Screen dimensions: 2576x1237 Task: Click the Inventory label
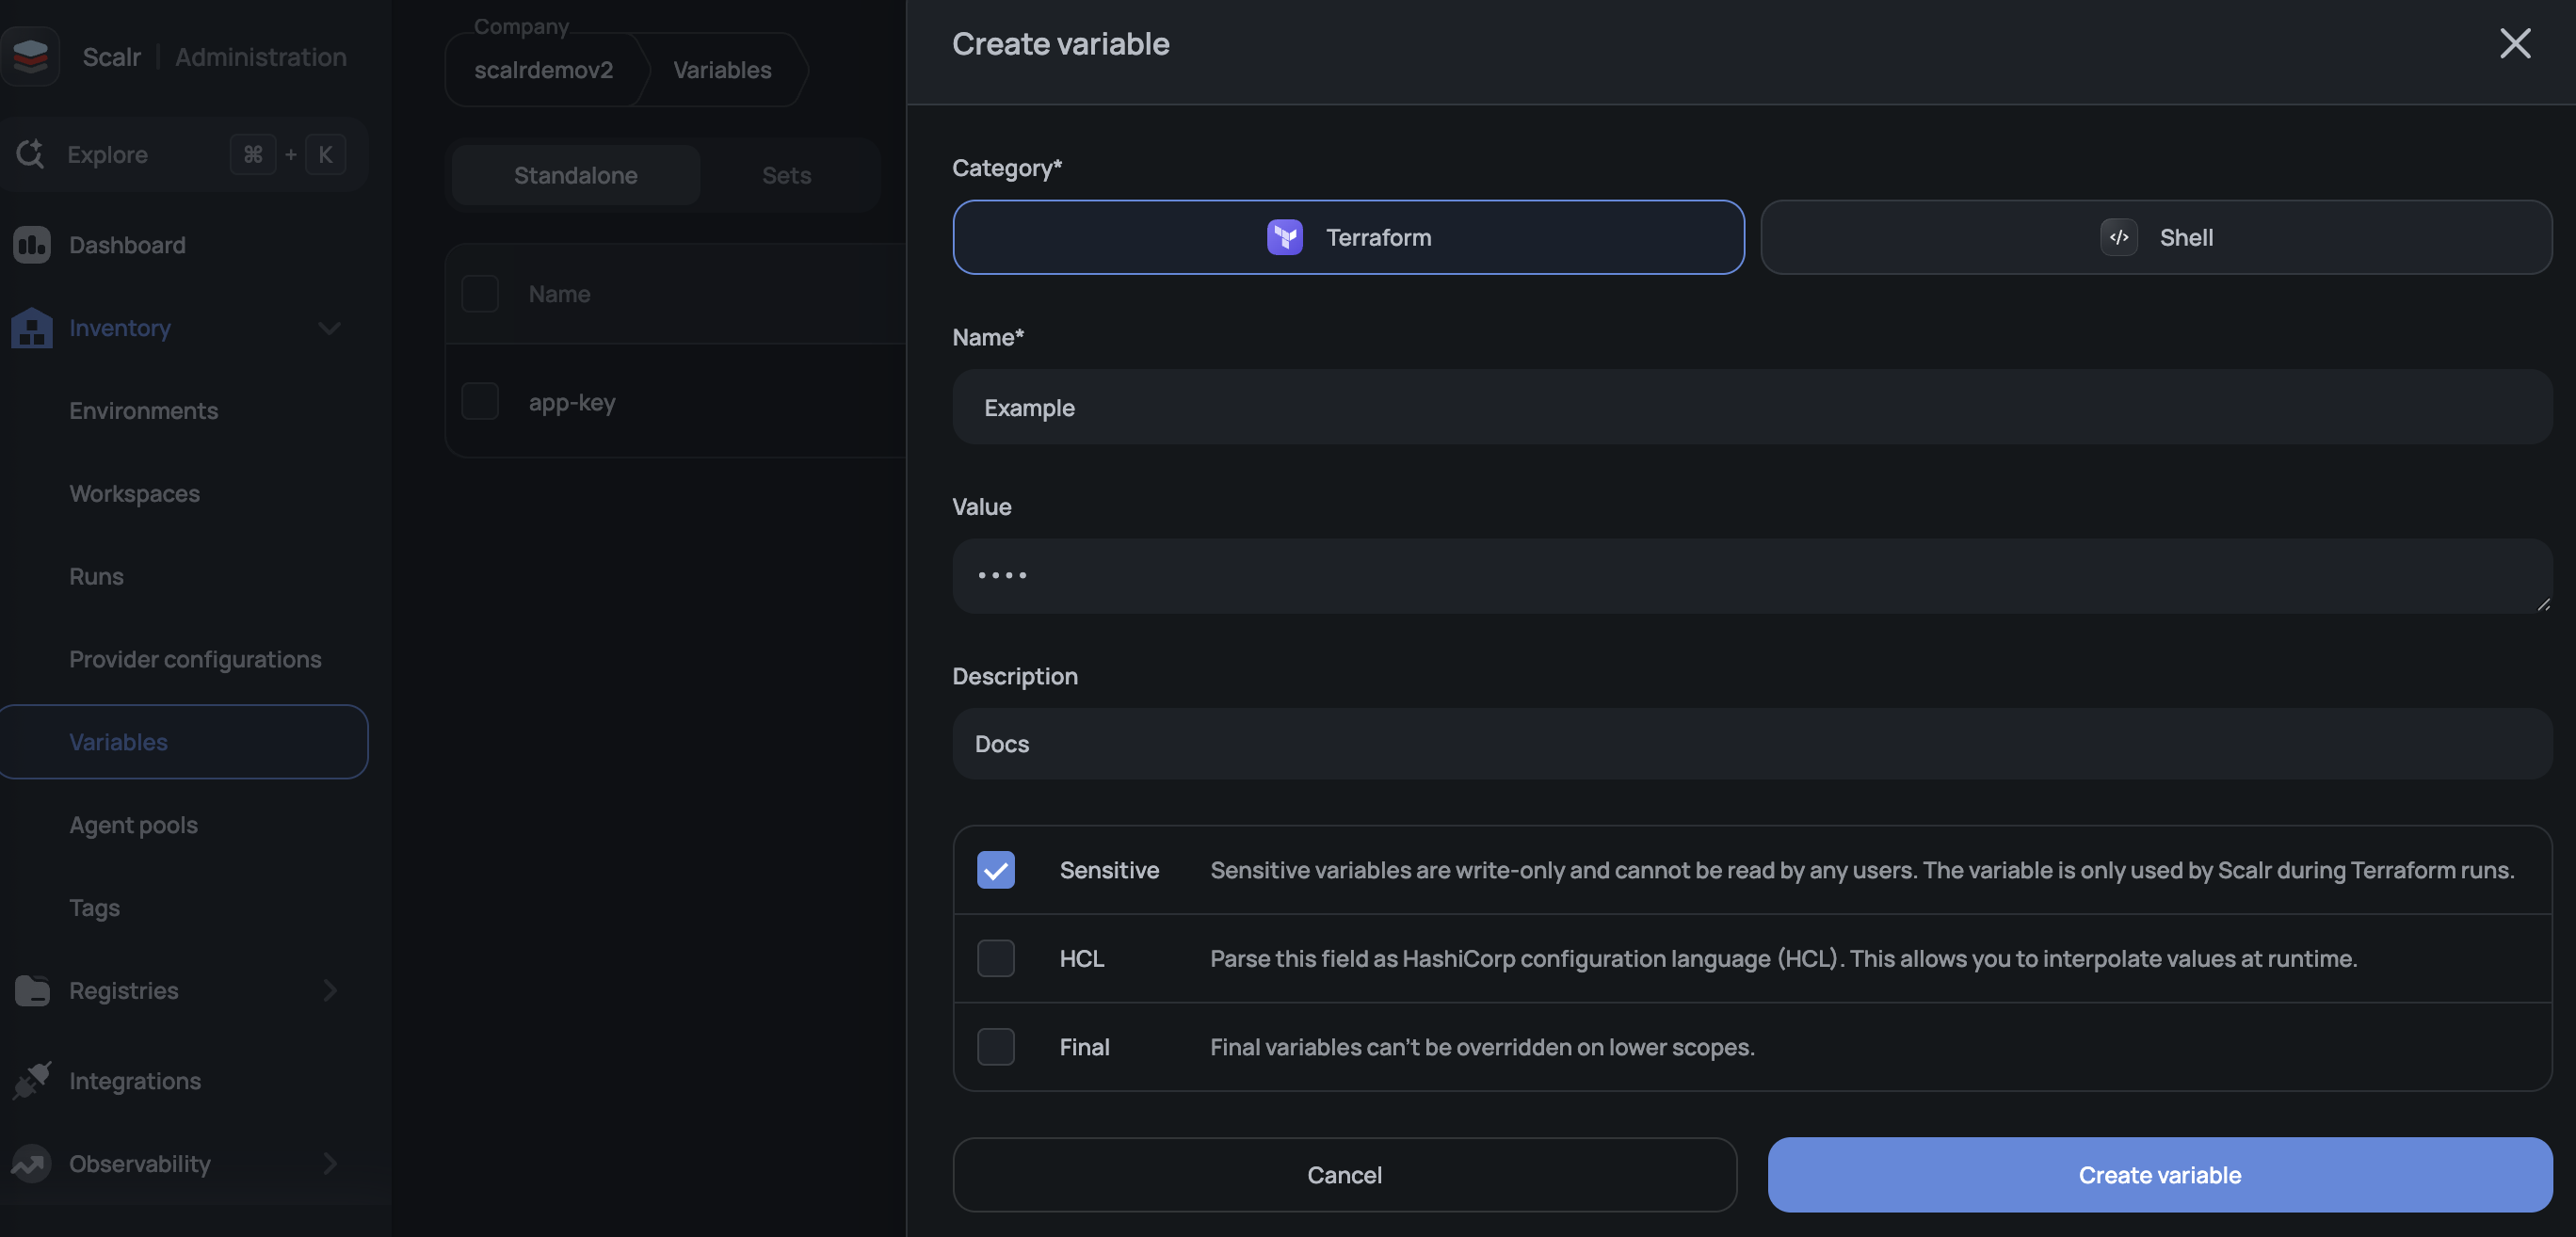(120, 328)
